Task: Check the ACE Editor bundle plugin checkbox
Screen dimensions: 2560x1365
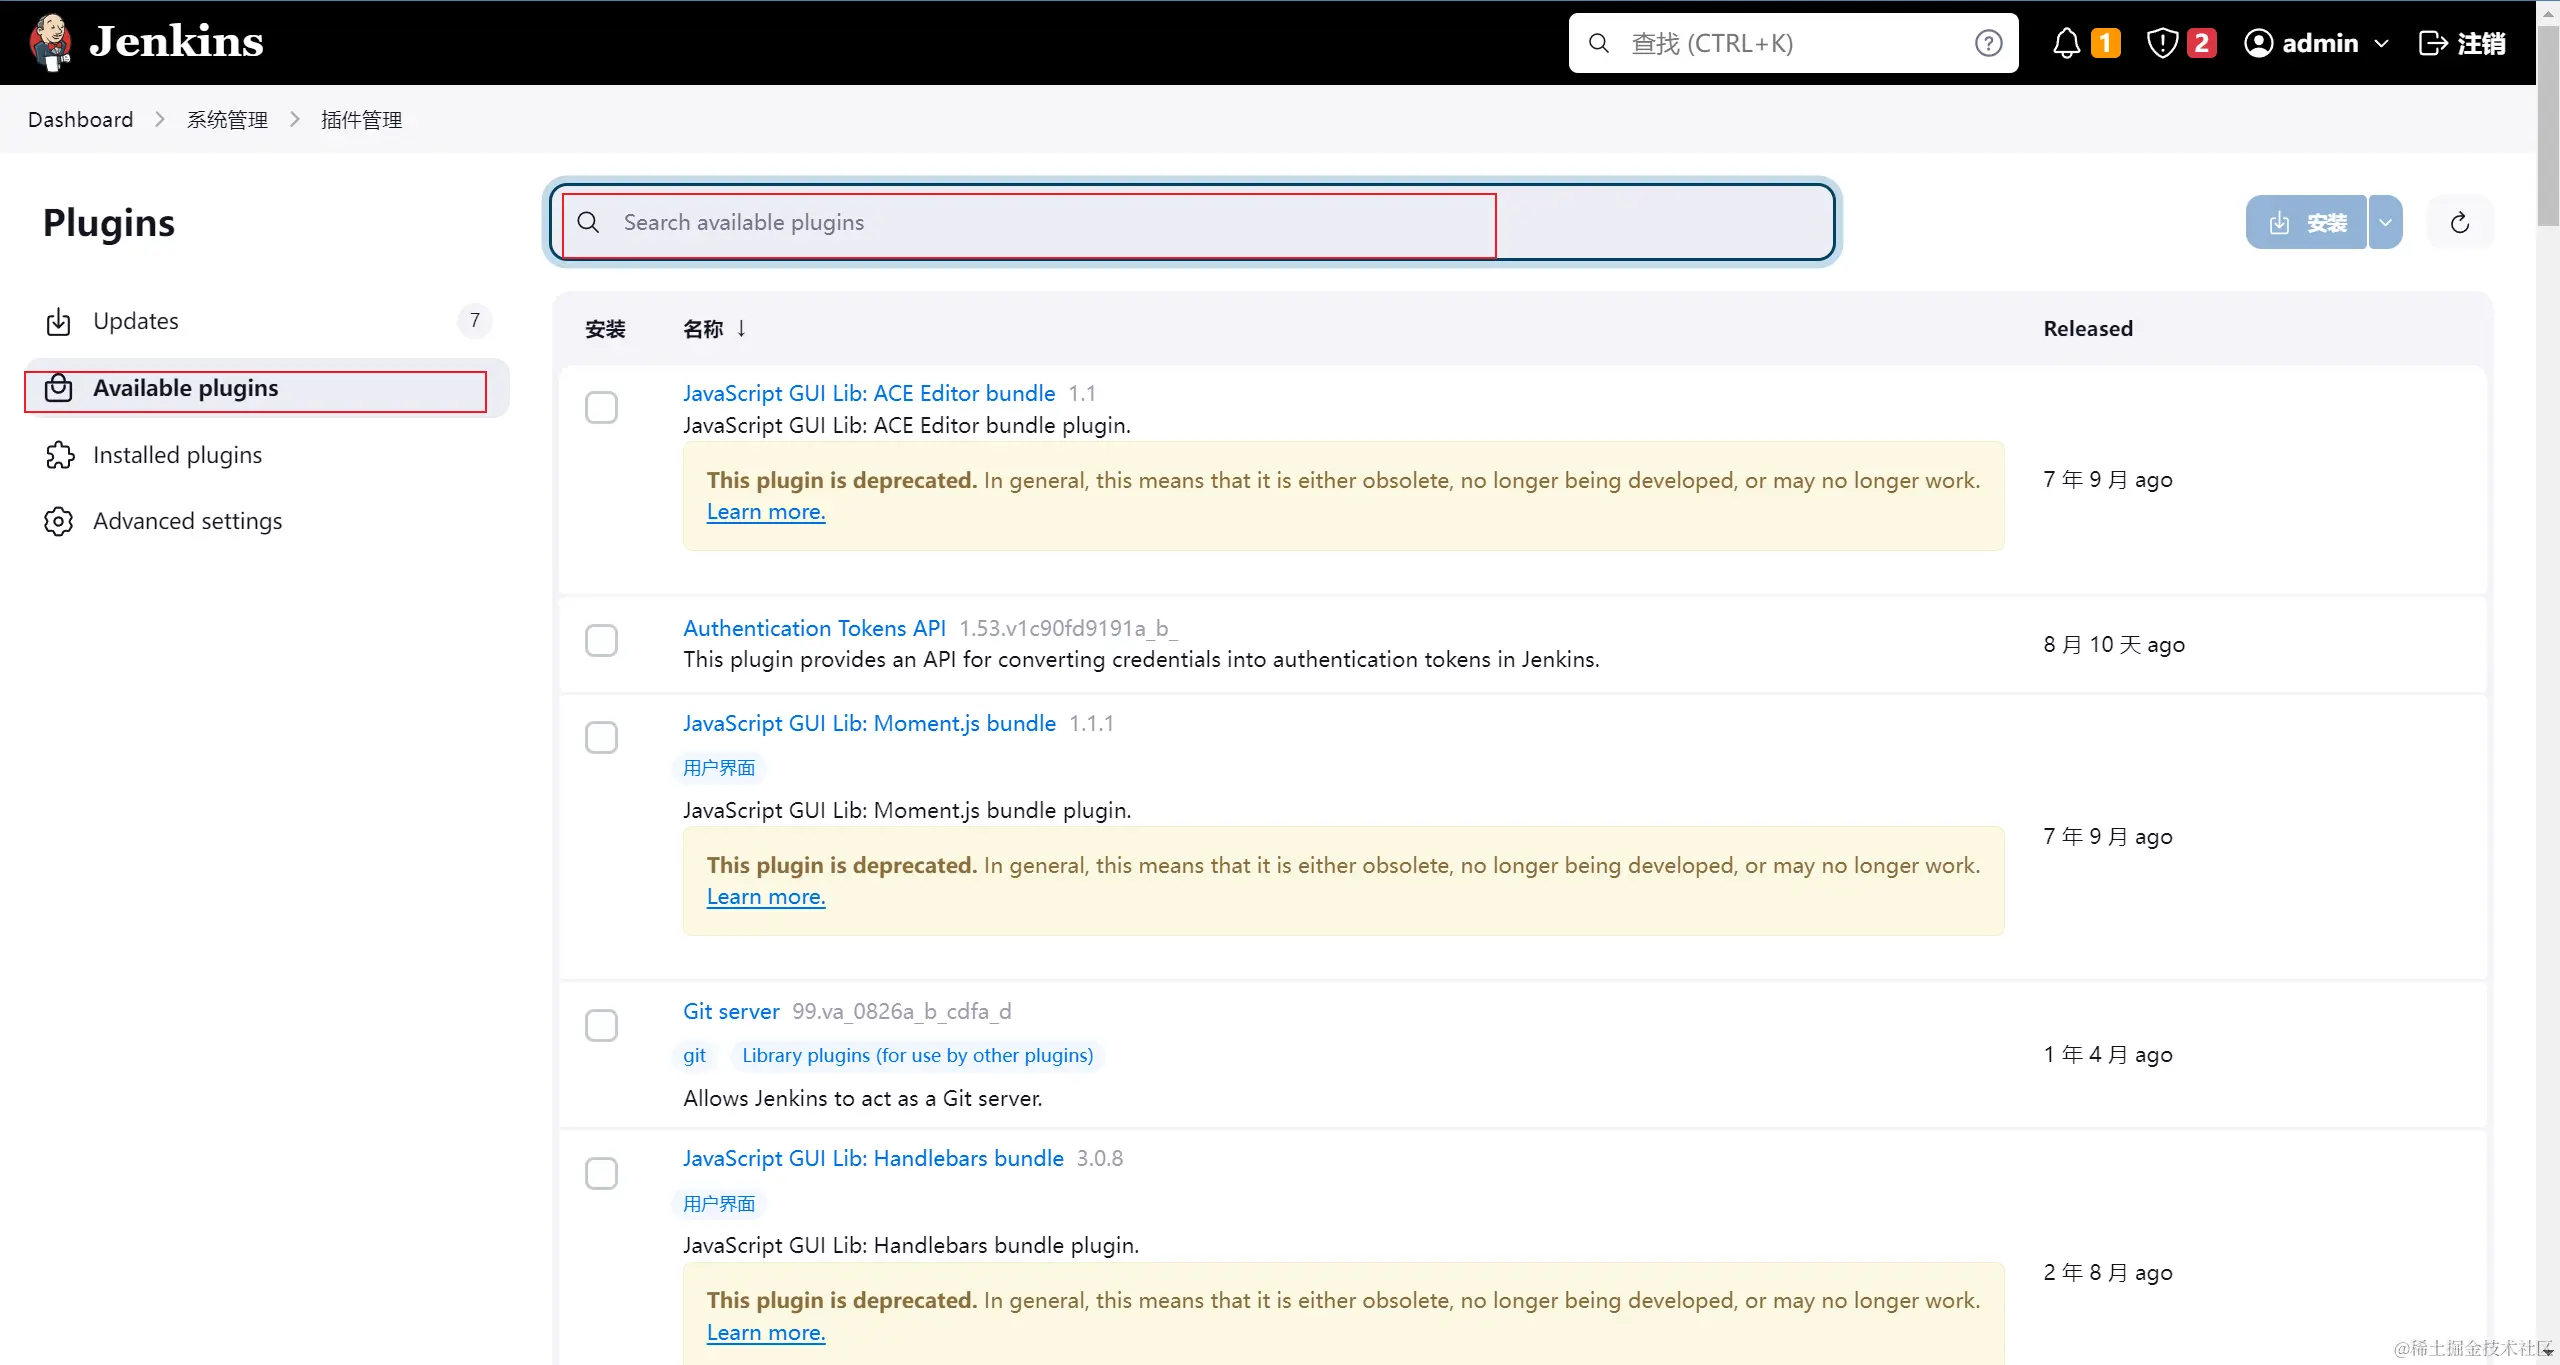Action: pyautogui.click(x=601, y=408)
